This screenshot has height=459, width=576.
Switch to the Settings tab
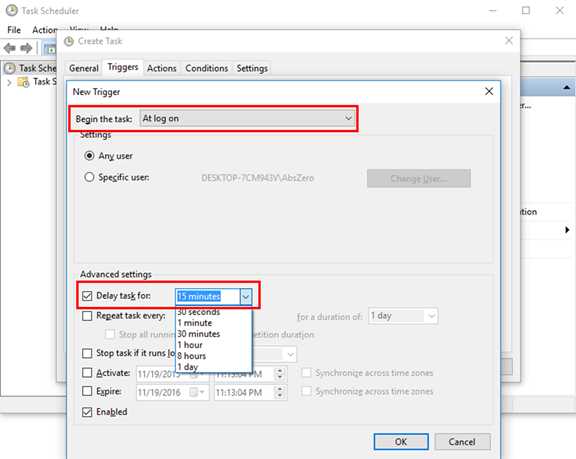[252, 68]
